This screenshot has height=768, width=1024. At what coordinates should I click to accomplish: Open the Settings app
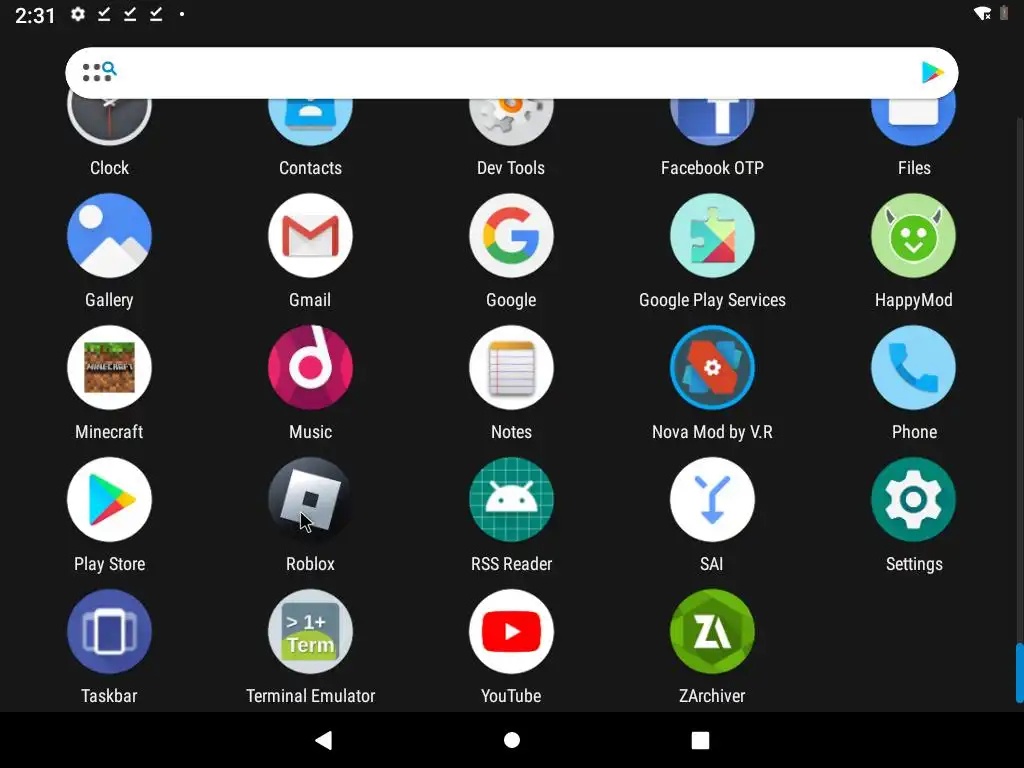tap(914, 500)
